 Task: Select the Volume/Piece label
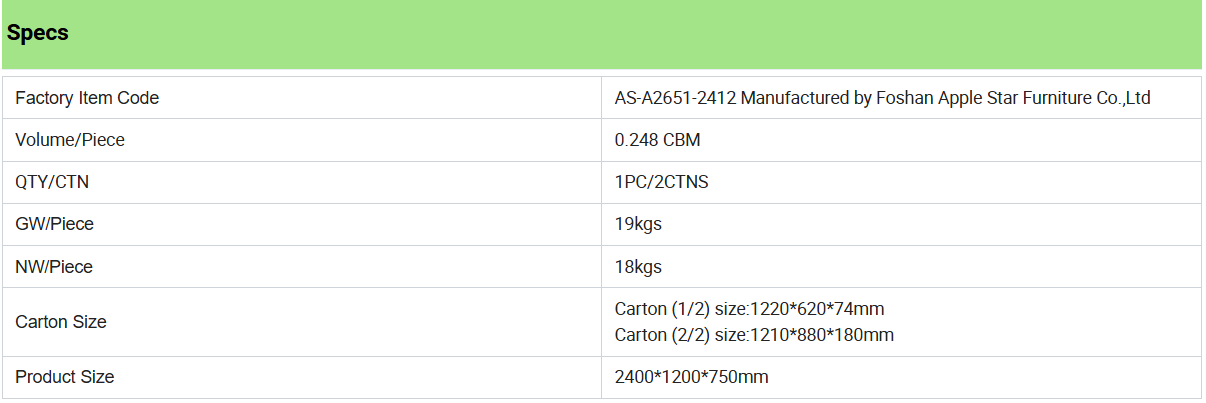tap(70, 141)
